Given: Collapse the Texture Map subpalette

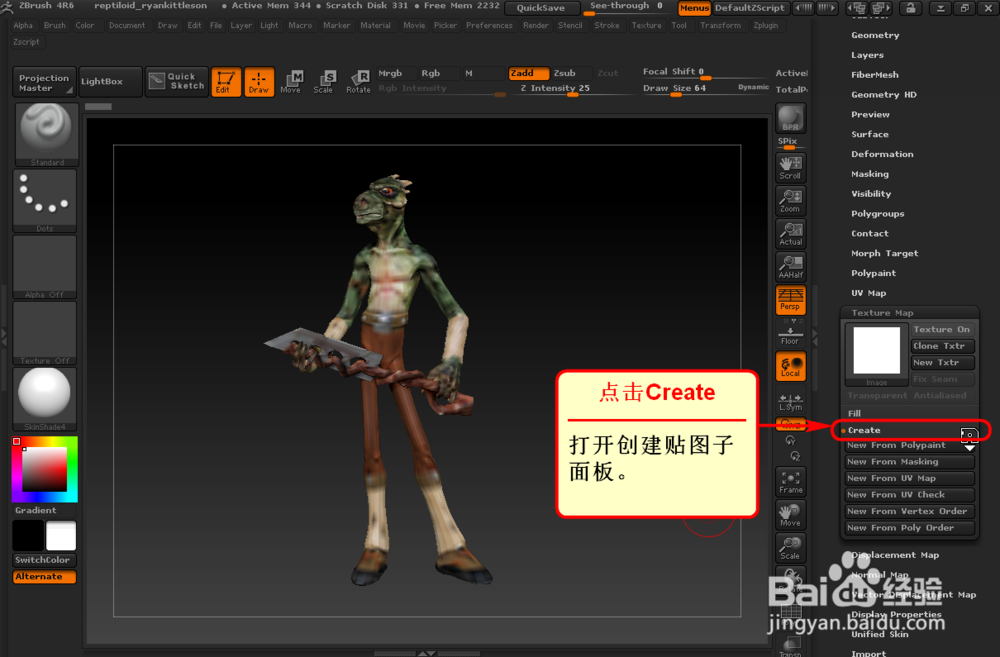Looking at the screenshot, I should [883, 313].
